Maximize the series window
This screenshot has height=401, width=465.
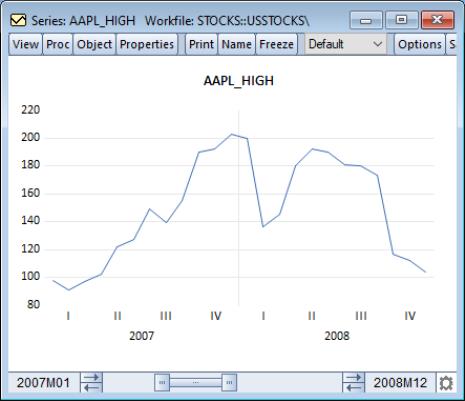pyautogui.click(x=401, y=20)
